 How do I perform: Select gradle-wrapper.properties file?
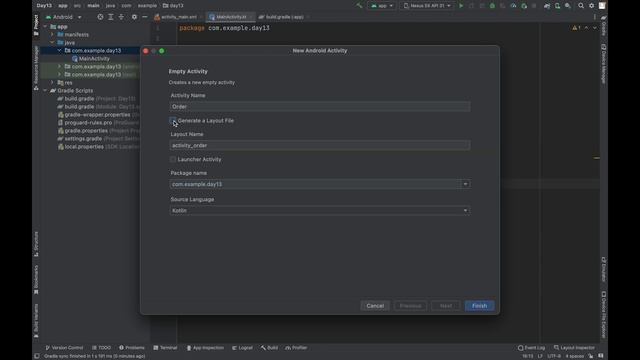98,115
